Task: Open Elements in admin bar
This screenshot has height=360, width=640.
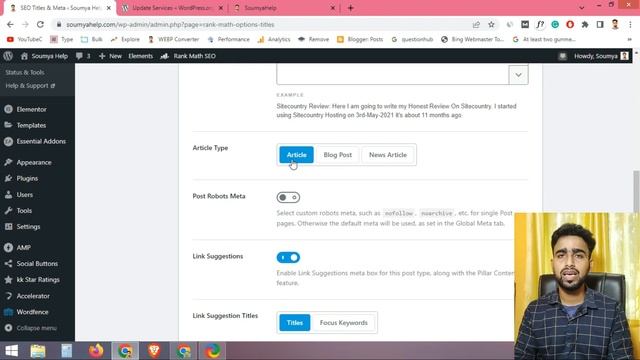Action: point(140,56)
